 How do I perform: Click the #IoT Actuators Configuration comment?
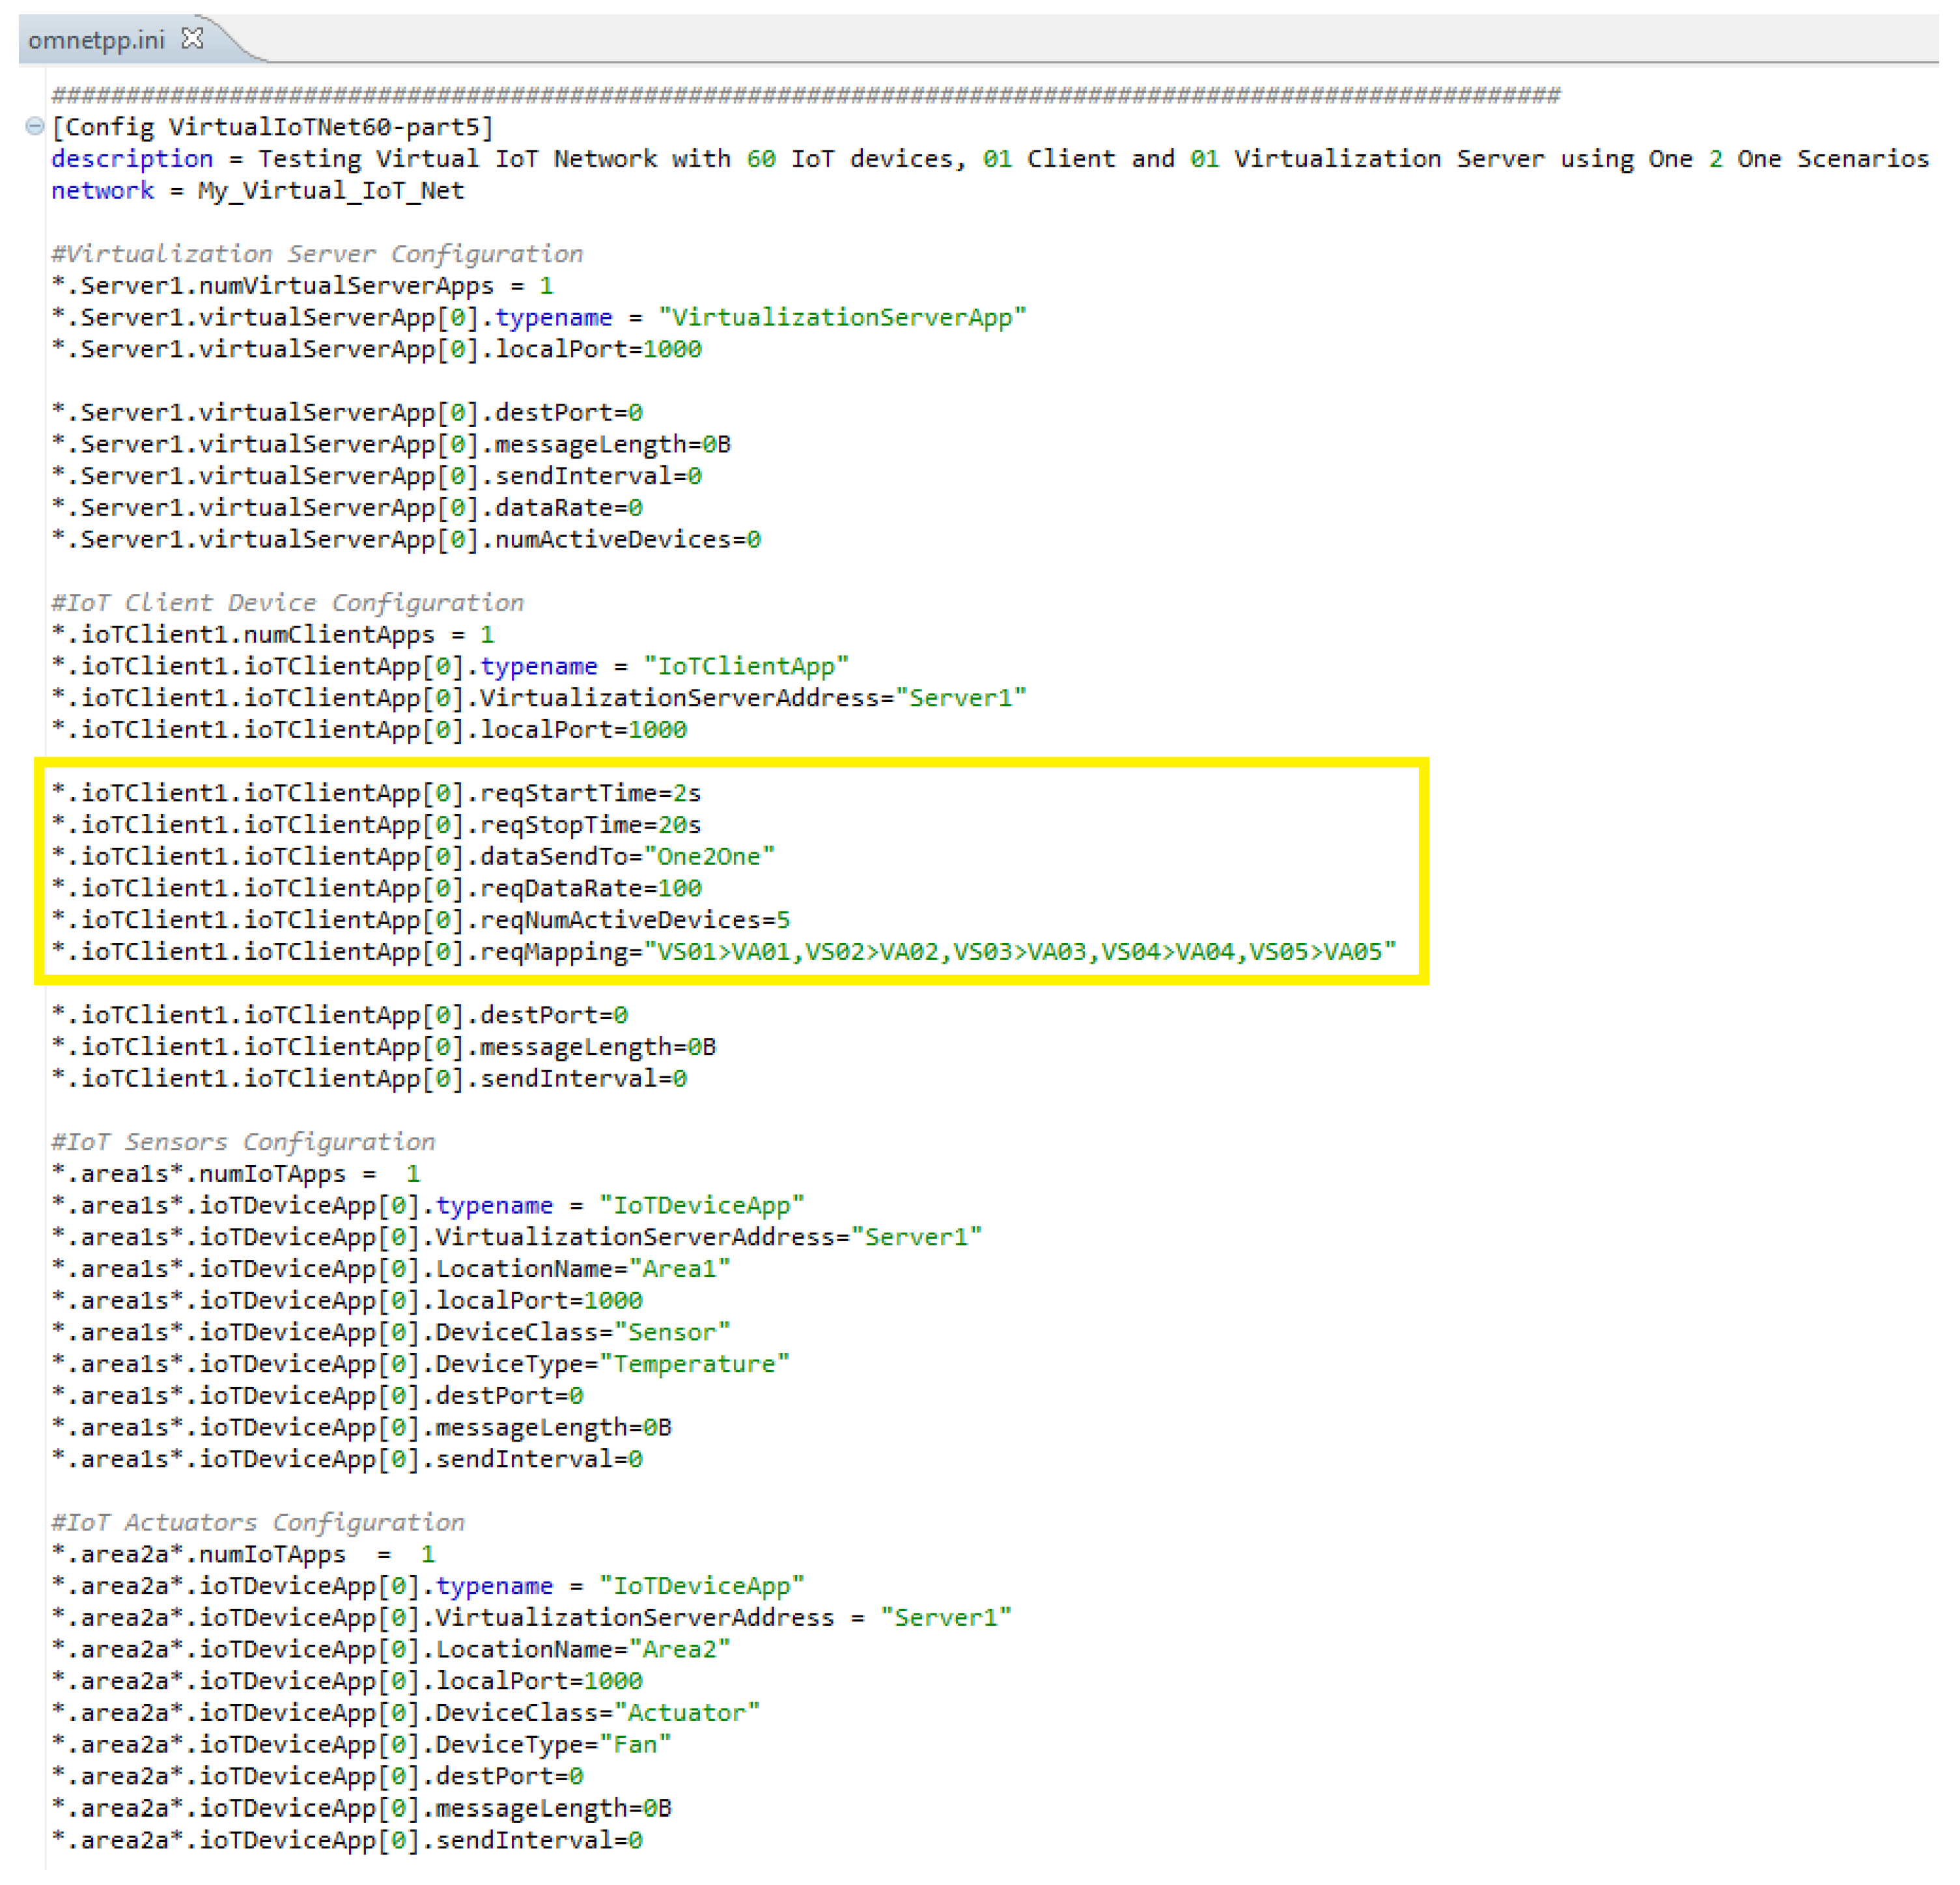pyautogui.click(x=258, y=1523)
